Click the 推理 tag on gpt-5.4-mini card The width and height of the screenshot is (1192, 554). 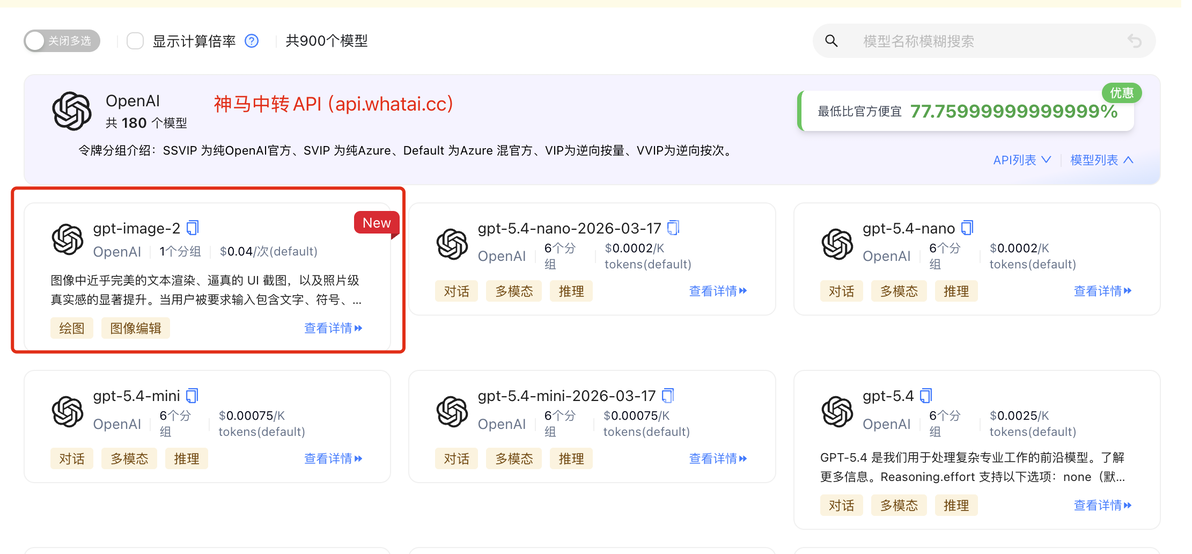pos(186,459)
